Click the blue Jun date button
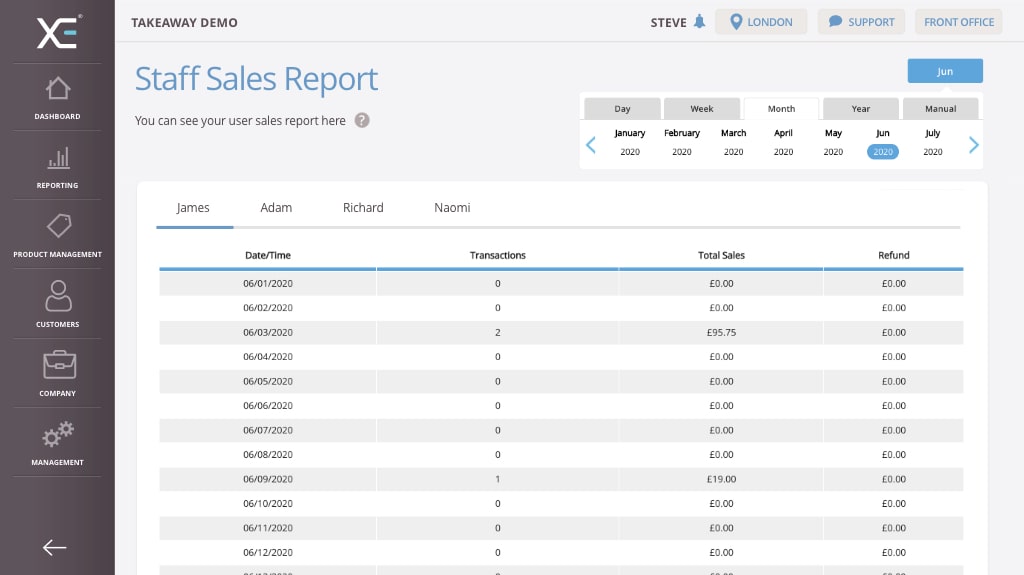The width and height of the screenshot is (1024, 575). click(945, 72)
